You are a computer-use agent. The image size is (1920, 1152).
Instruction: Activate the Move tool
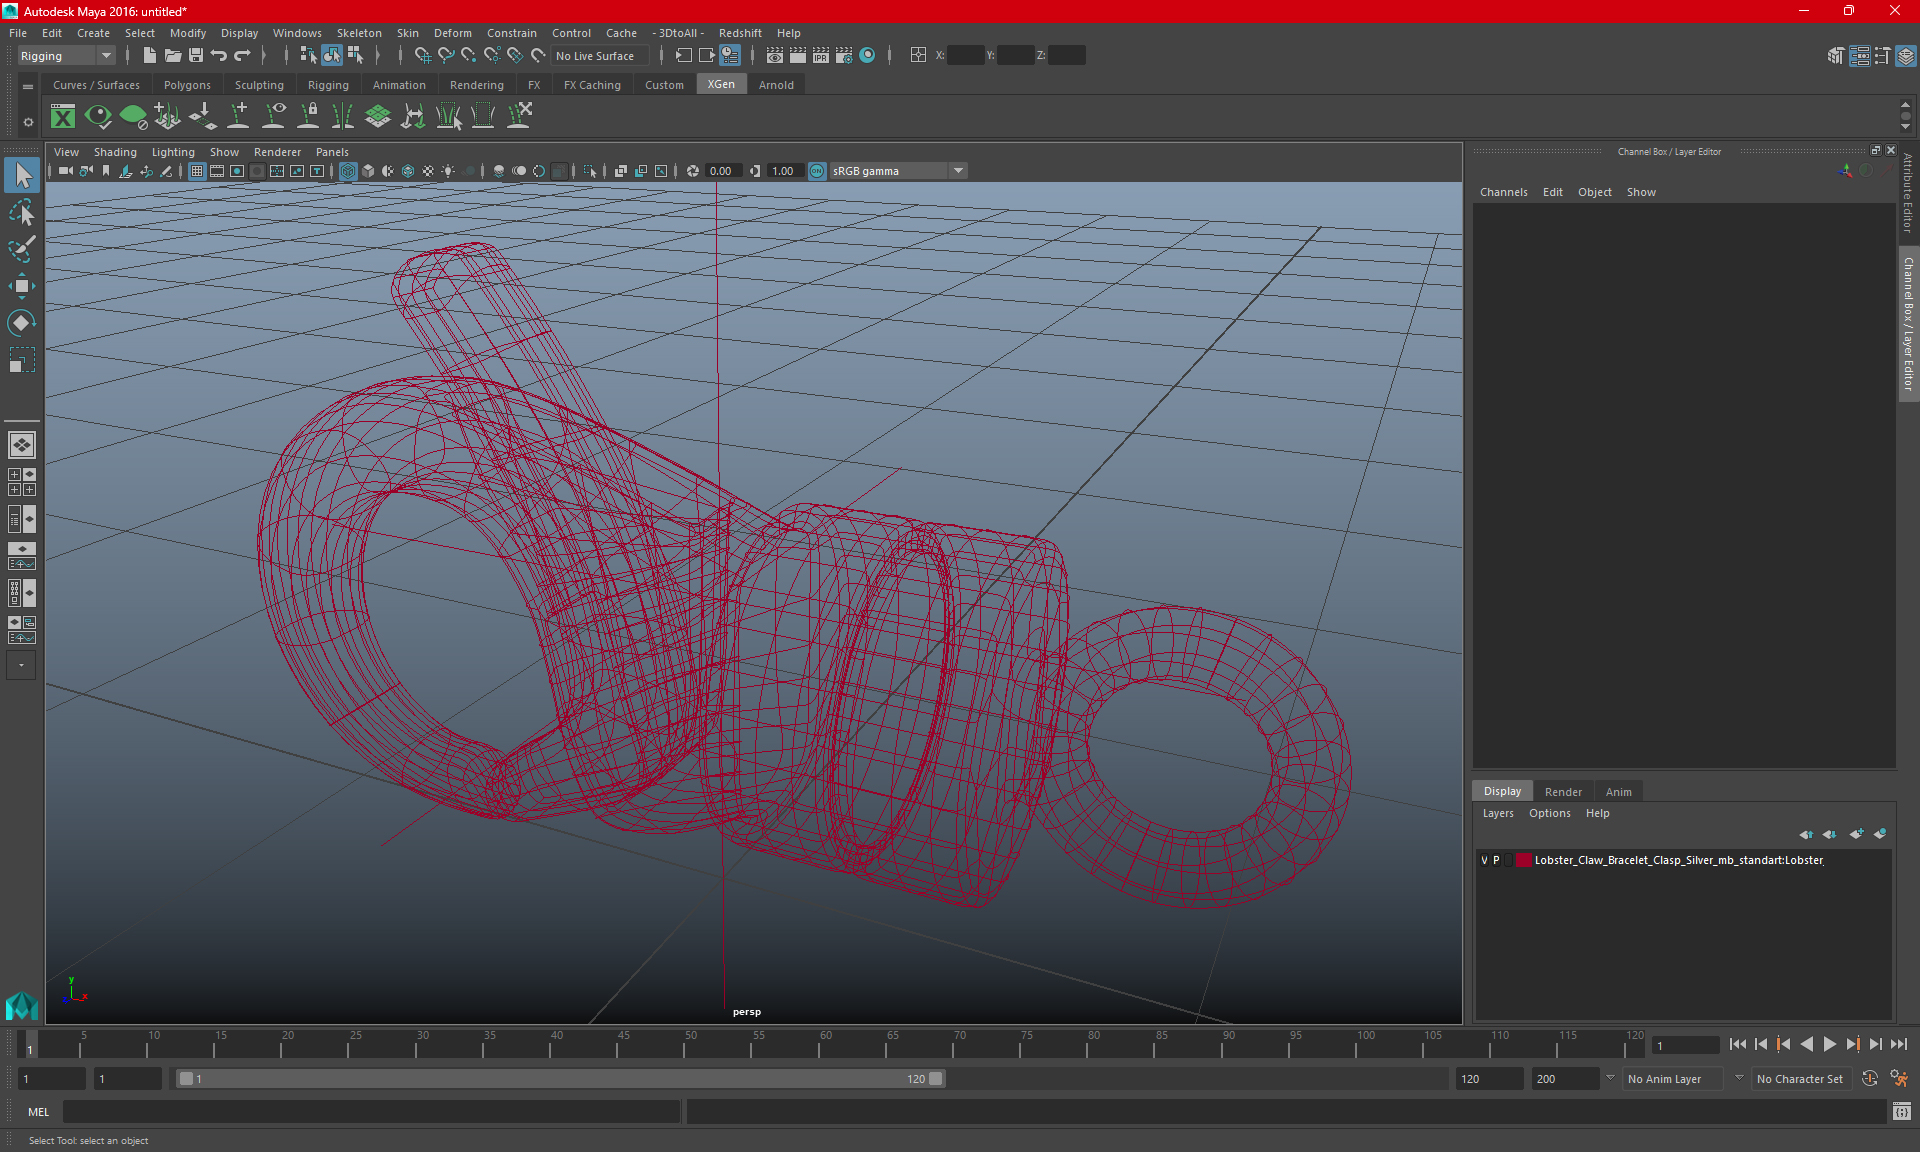pos(21,286)
